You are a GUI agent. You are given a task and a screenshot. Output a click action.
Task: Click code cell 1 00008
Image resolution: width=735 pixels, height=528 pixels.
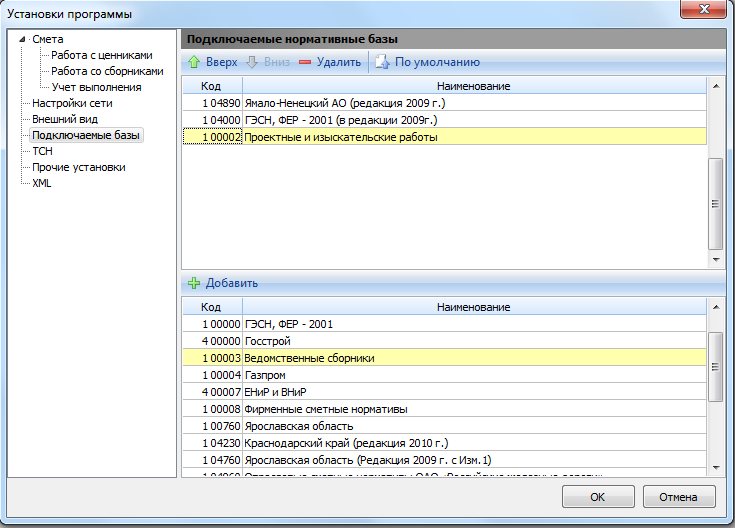(212, 409)
